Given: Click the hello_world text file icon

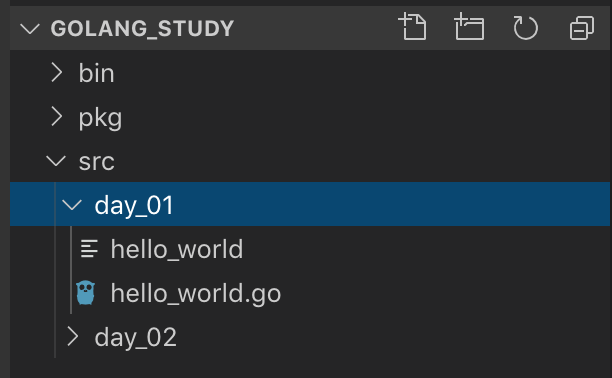Looking at the screenshot, I should (x=89, y=249).
